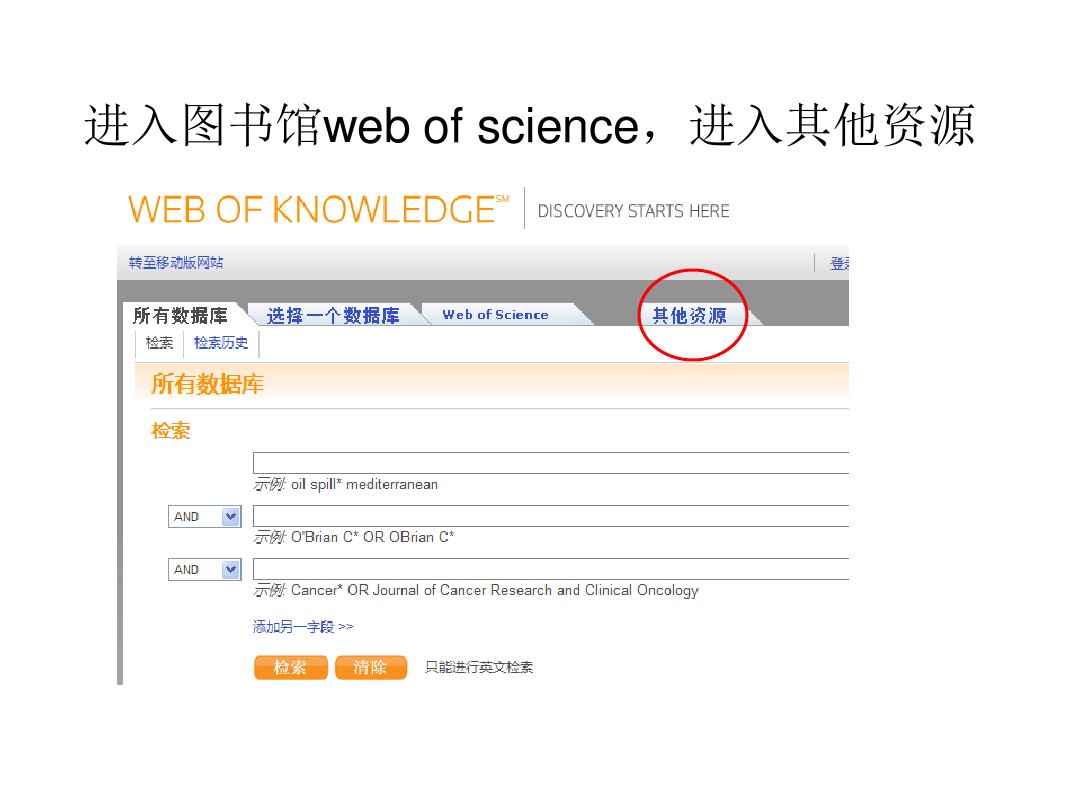Image resolution: width=1080 pixels, height=810 pixels.
Task: Follow the 转至移动版网站 link
Action: coord(176,262)
